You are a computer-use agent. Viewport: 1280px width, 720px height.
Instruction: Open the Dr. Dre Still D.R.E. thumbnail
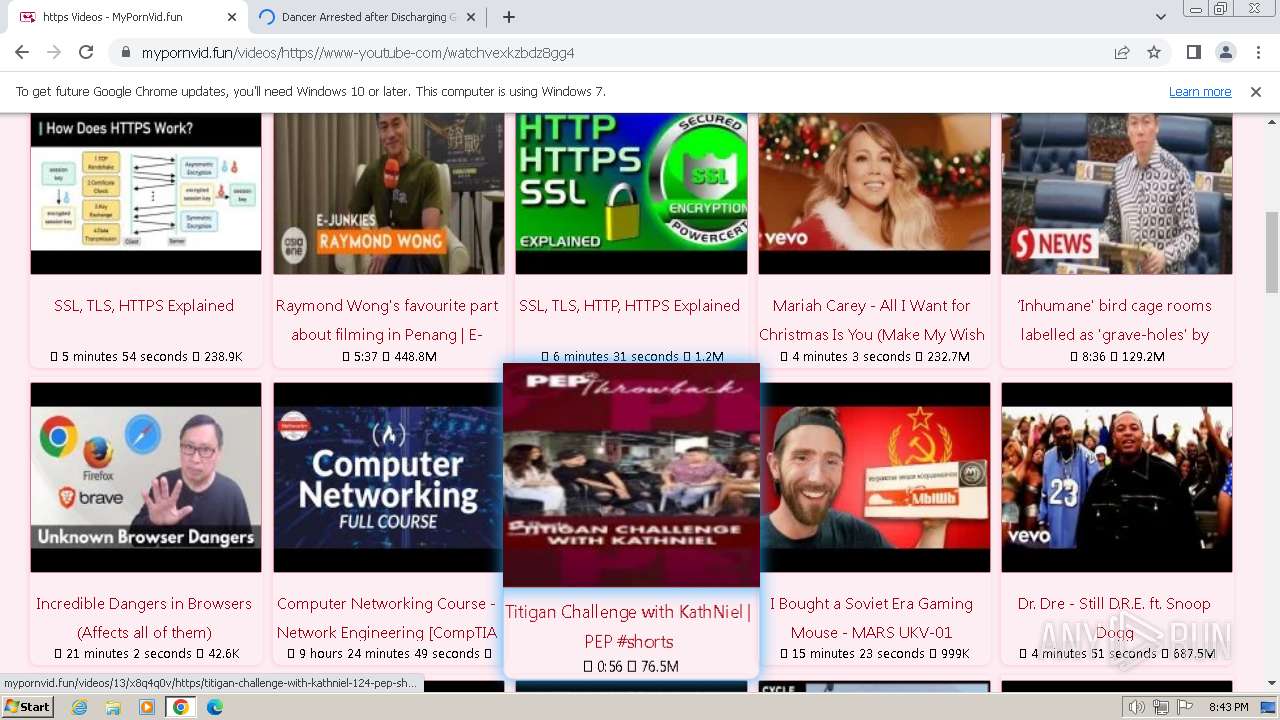pyautogui.click(x=1117, y=477)
